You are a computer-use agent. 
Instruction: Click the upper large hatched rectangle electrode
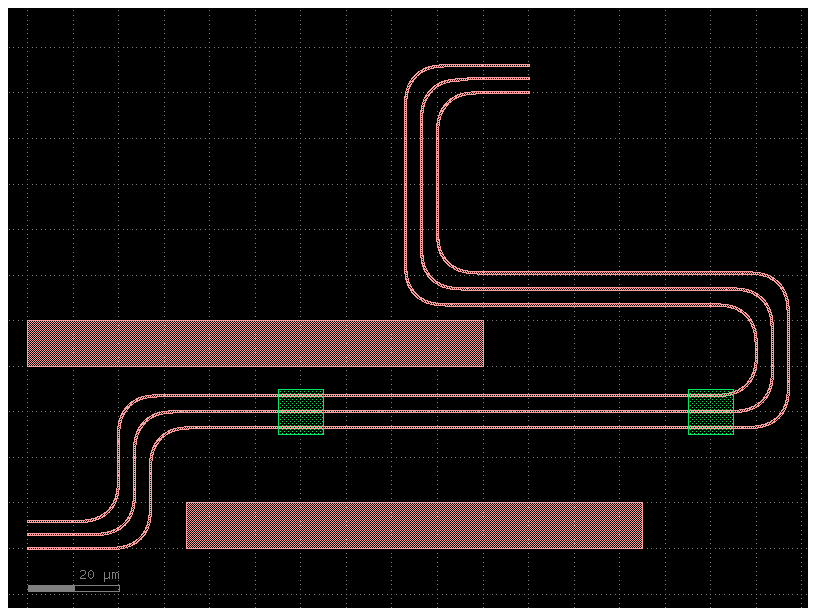[x=255, y=343]
